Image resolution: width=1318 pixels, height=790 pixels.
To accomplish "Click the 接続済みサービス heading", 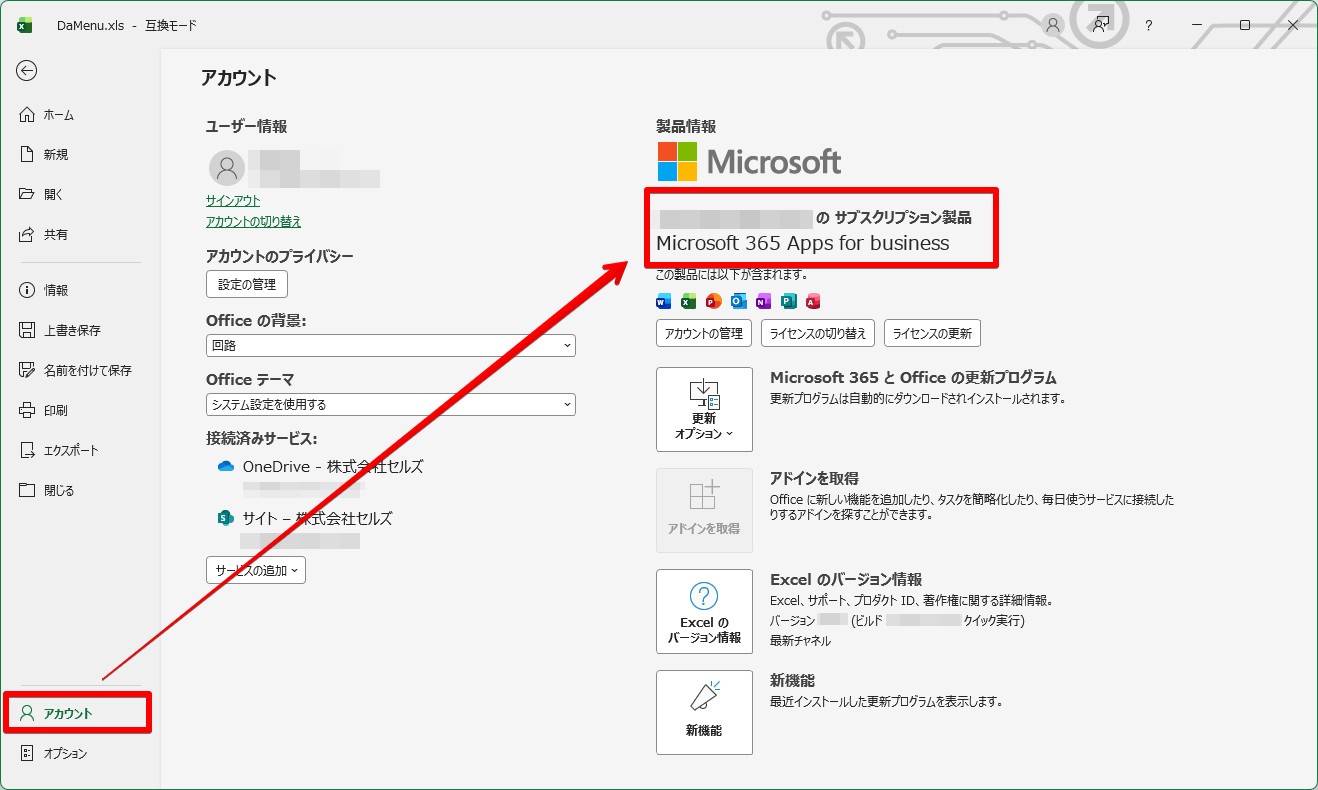I will coord(262,439).
